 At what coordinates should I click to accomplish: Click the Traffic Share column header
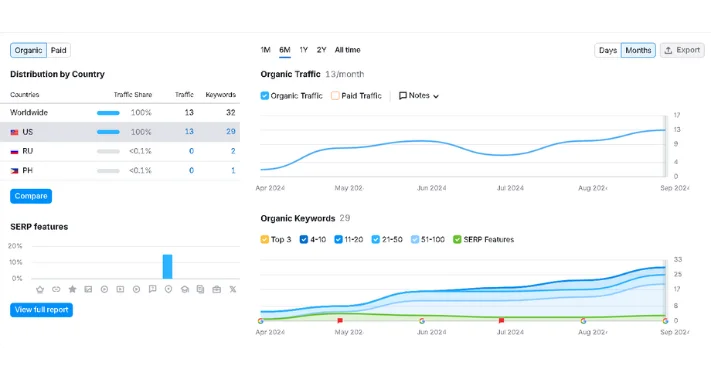pyautogui.click(x=133, y=95)
